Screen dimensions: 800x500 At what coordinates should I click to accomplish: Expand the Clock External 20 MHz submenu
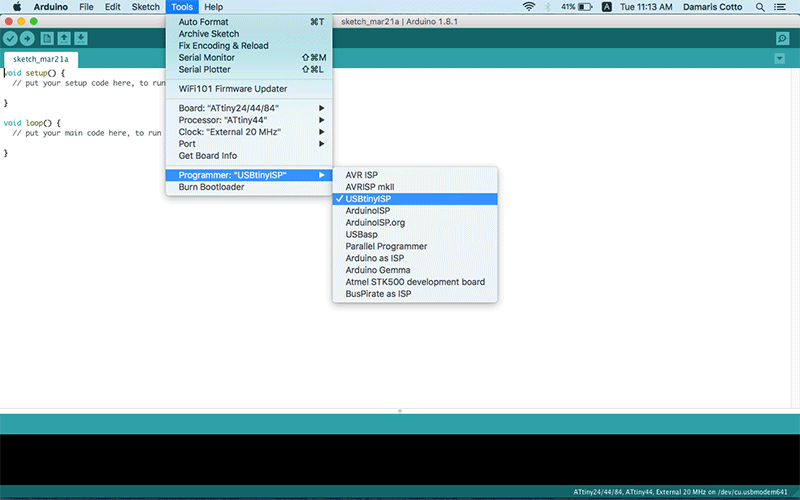(249, 132)
